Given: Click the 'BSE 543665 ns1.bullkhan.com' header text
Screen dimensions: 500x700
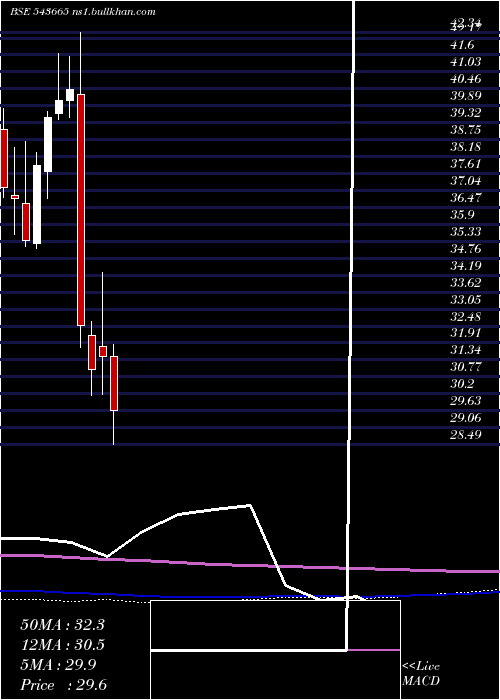Looking at the screenshot, I should (83, 12).
